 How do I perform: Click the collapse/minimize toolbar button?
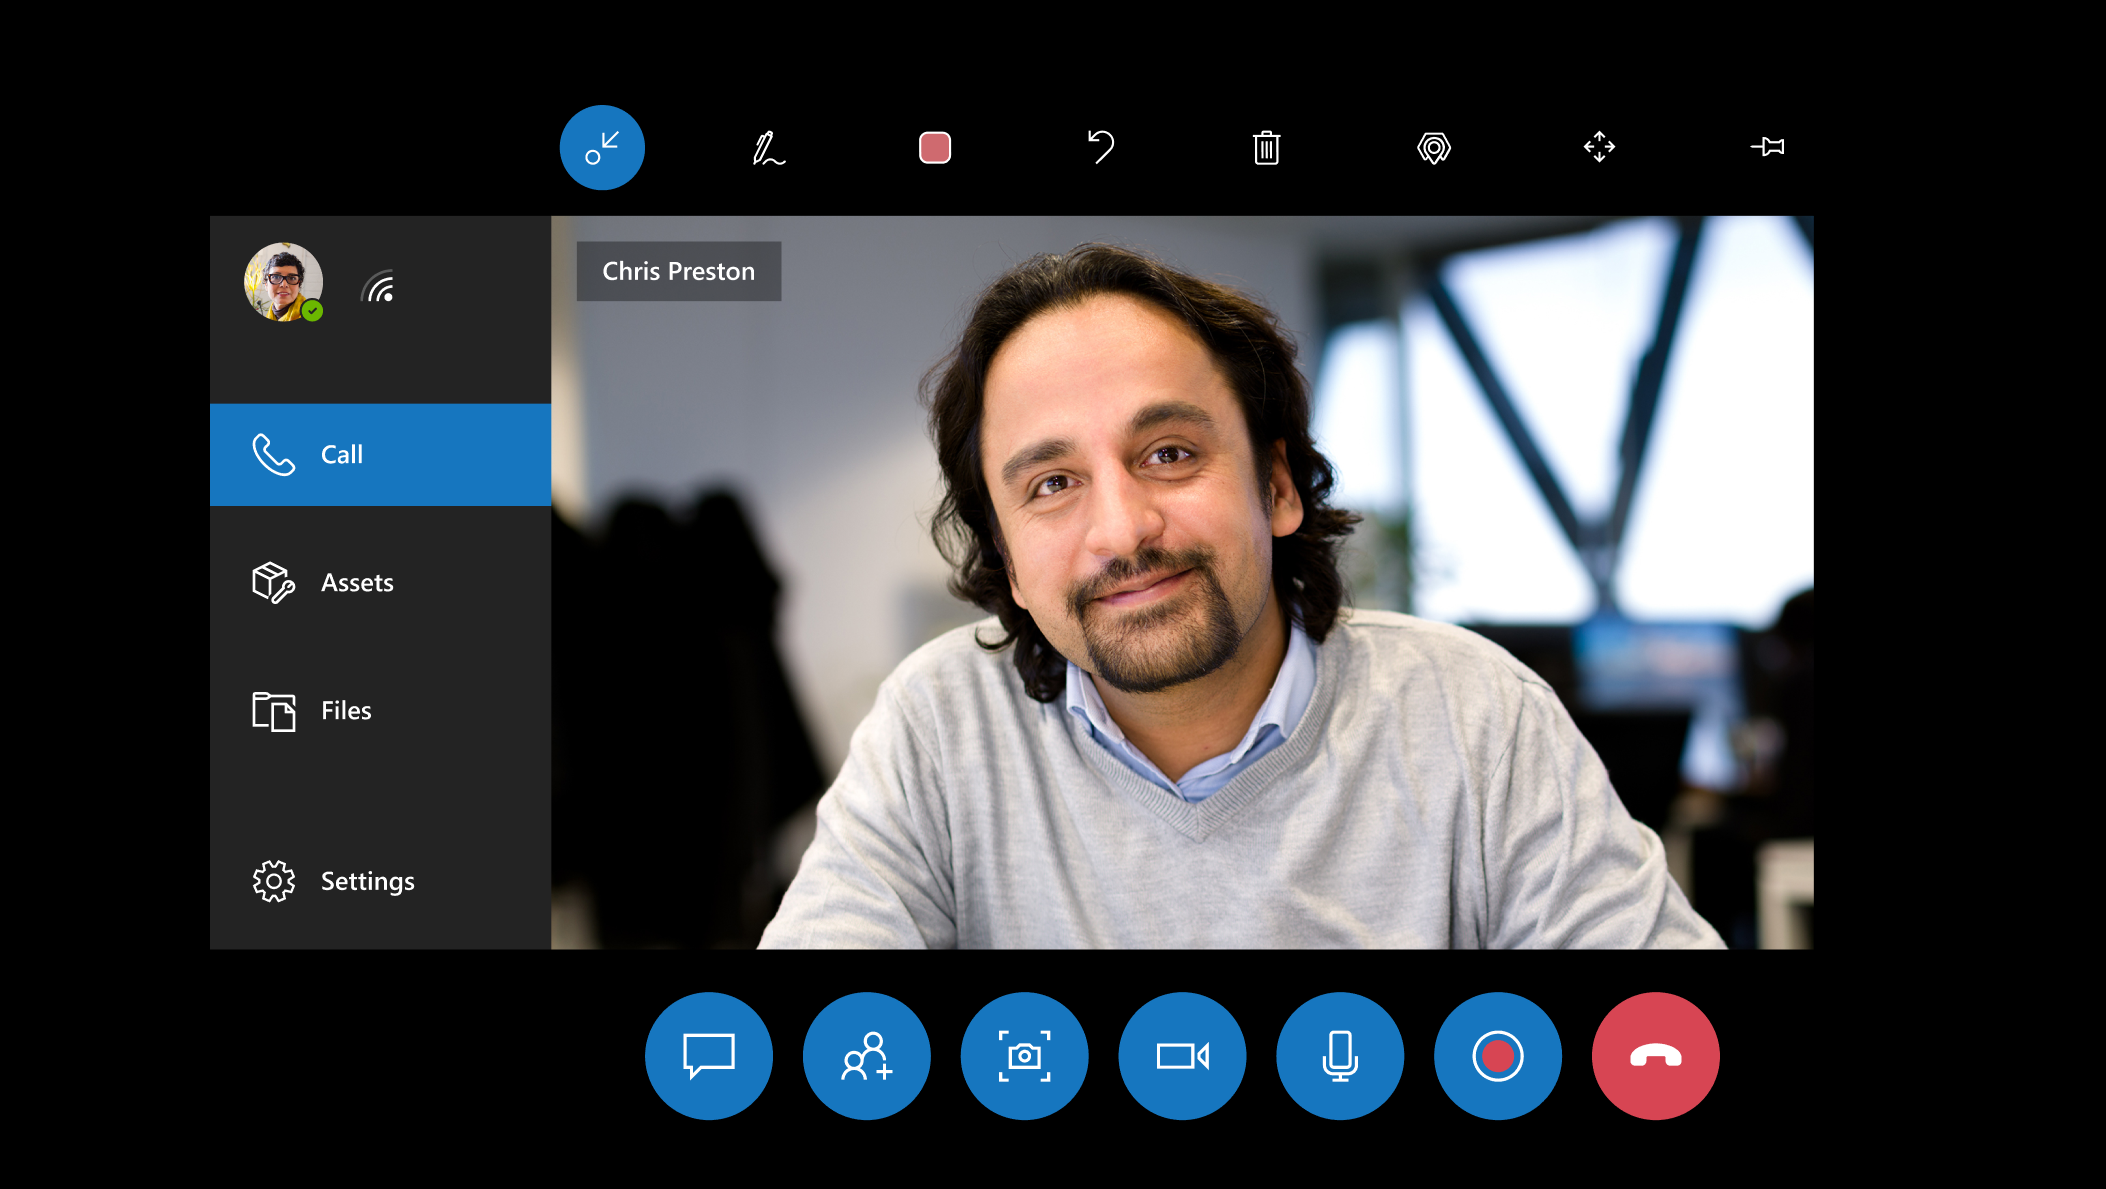[602, 148]
